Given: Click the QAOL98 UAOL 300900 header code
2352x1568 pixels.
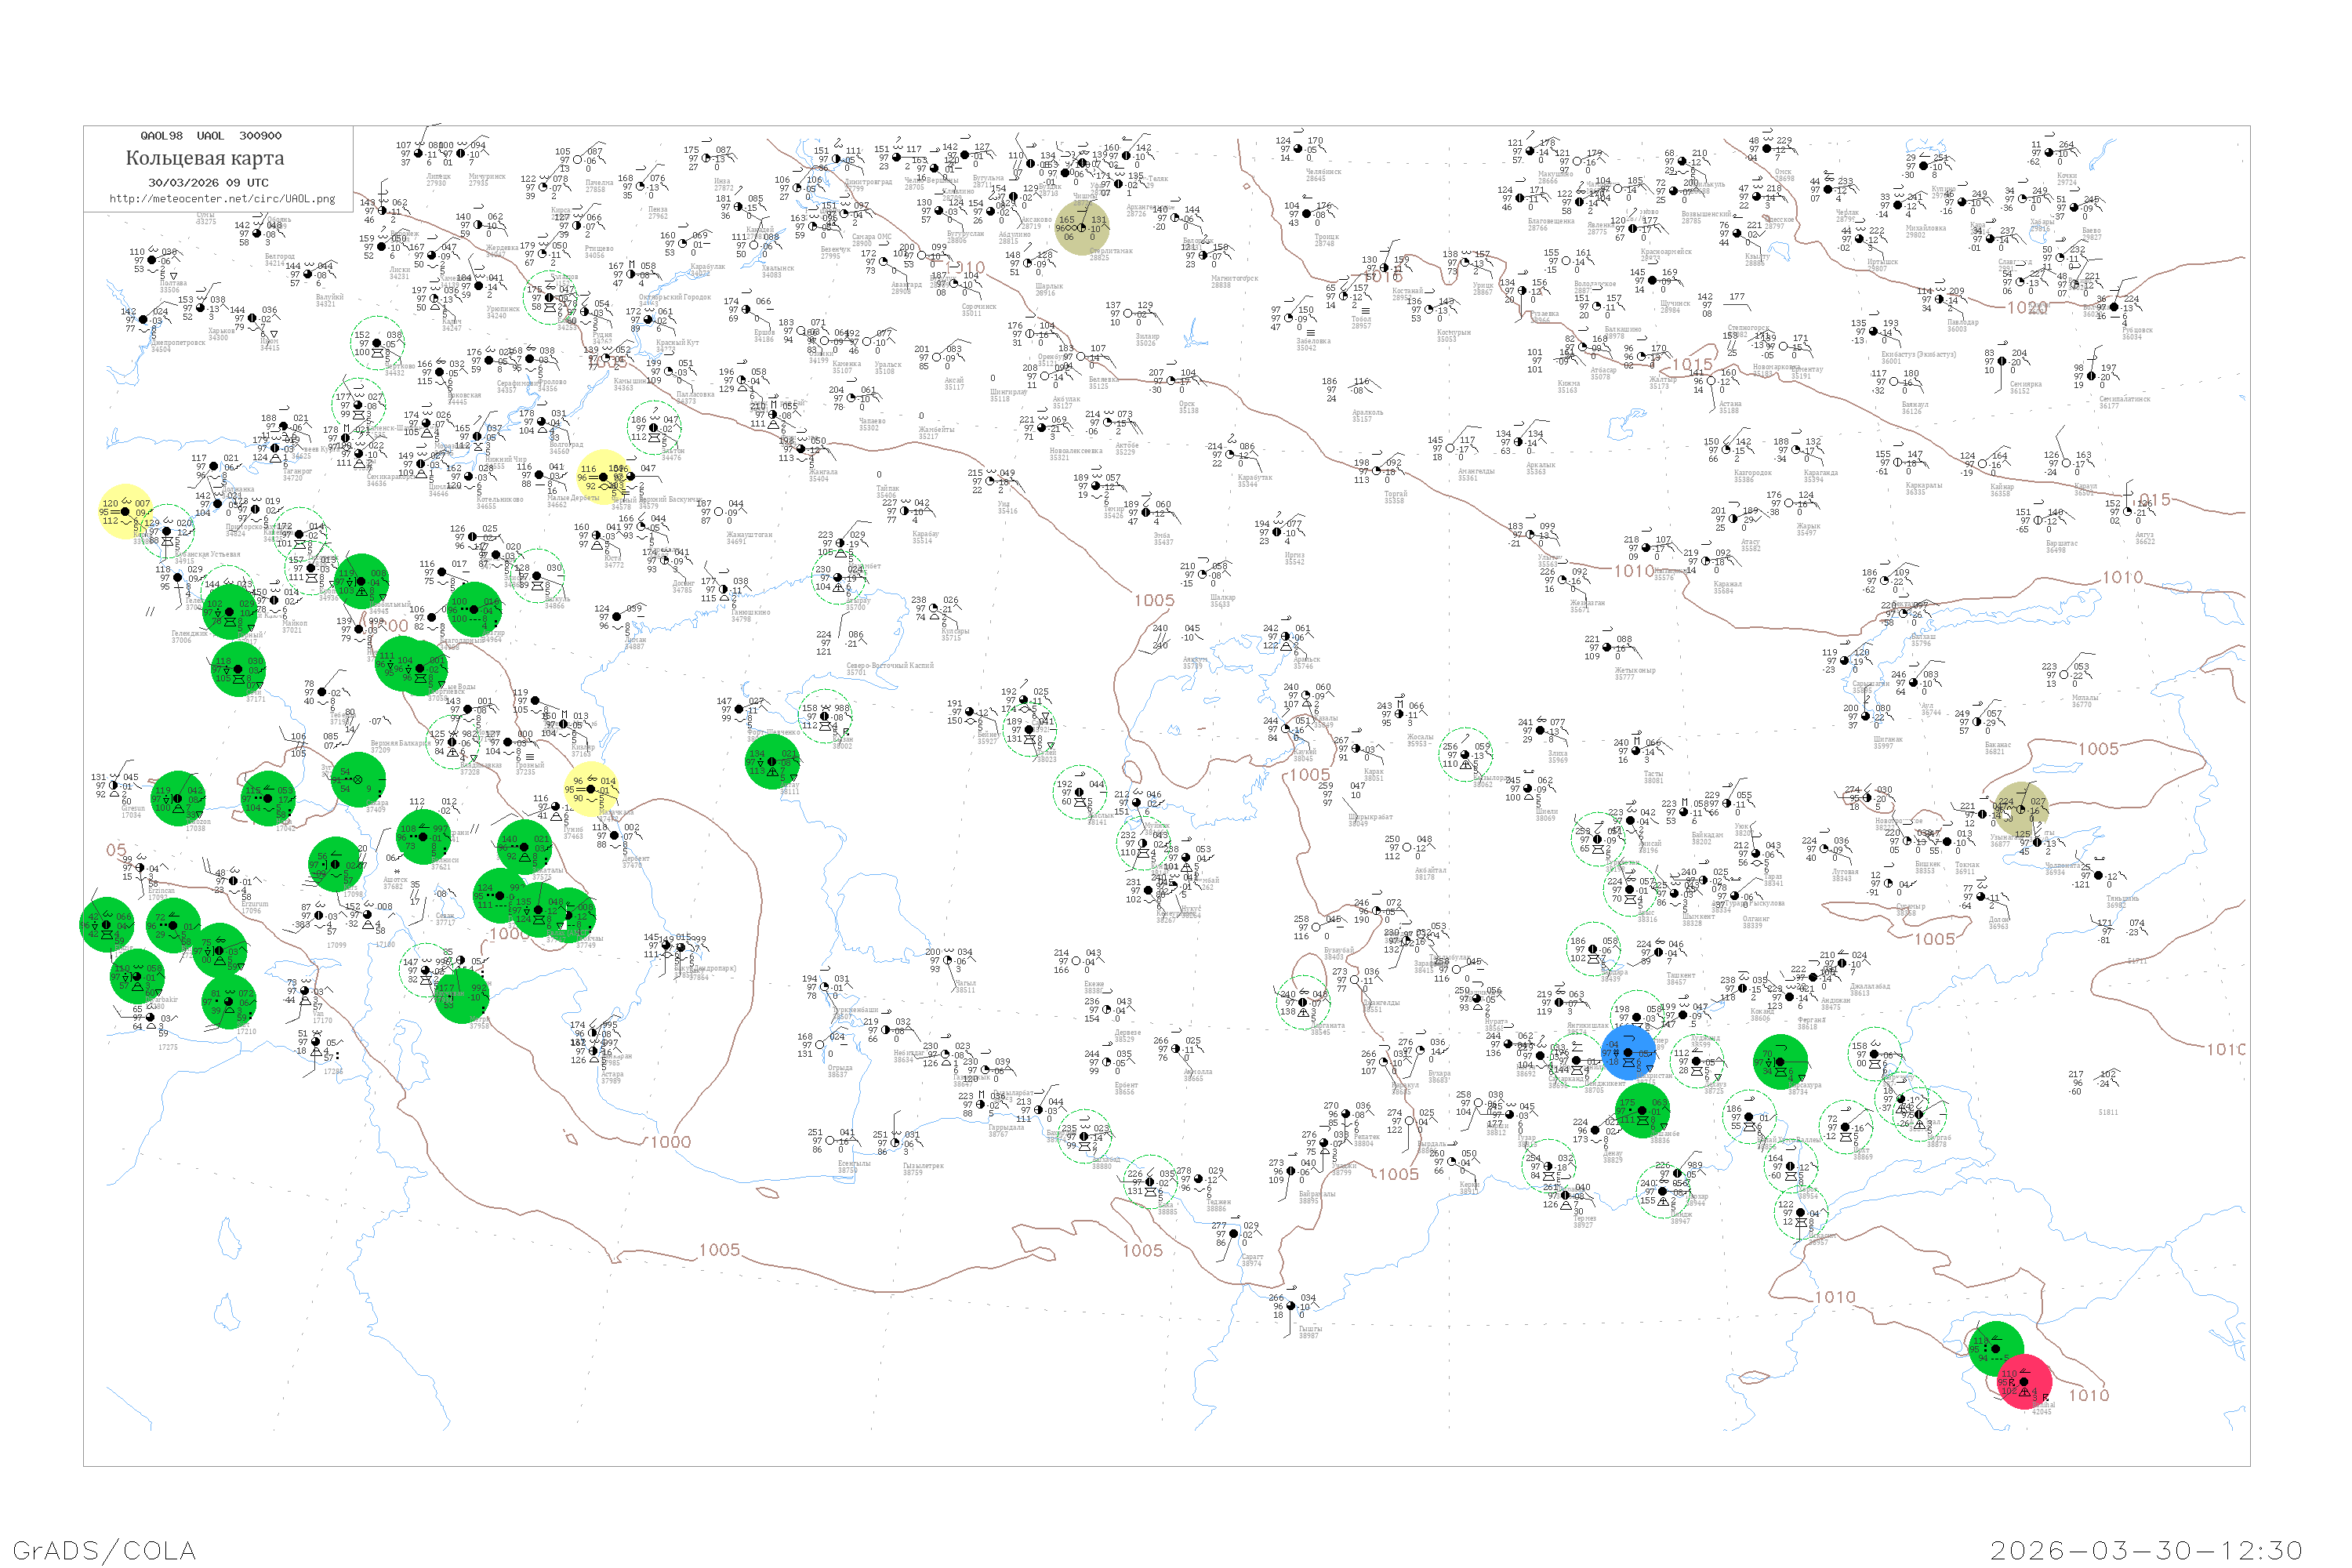Looking at the screenshot, I should point(211,136).
